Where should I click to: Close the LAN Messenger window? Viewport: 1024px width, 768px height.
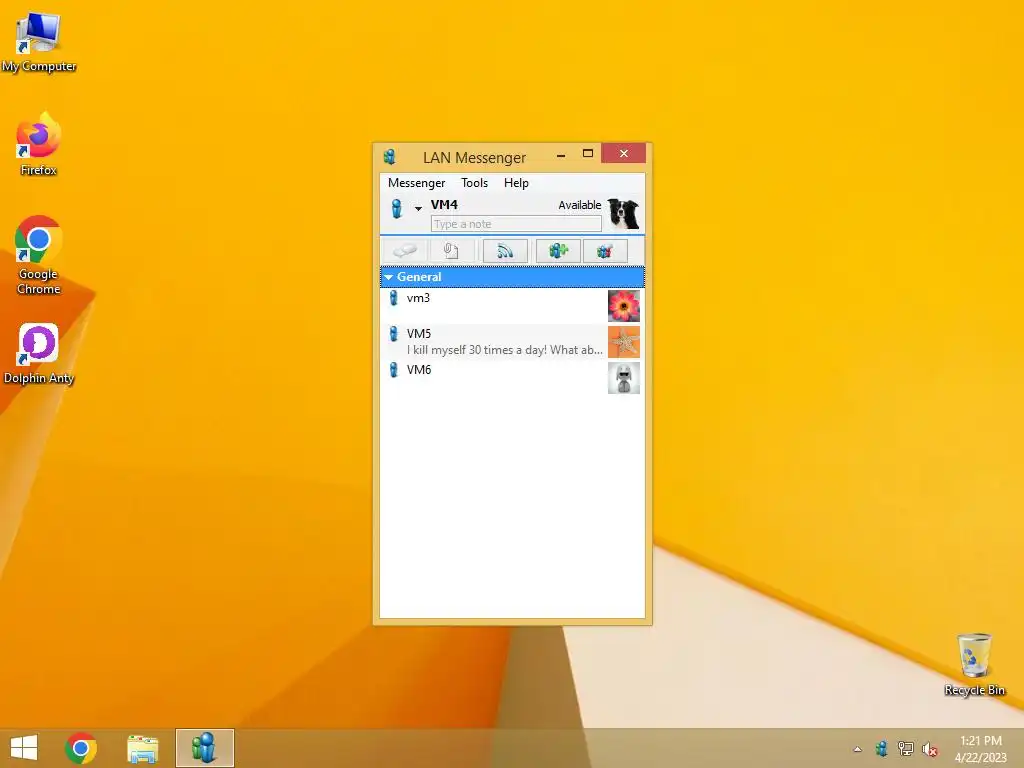point(624,153)
